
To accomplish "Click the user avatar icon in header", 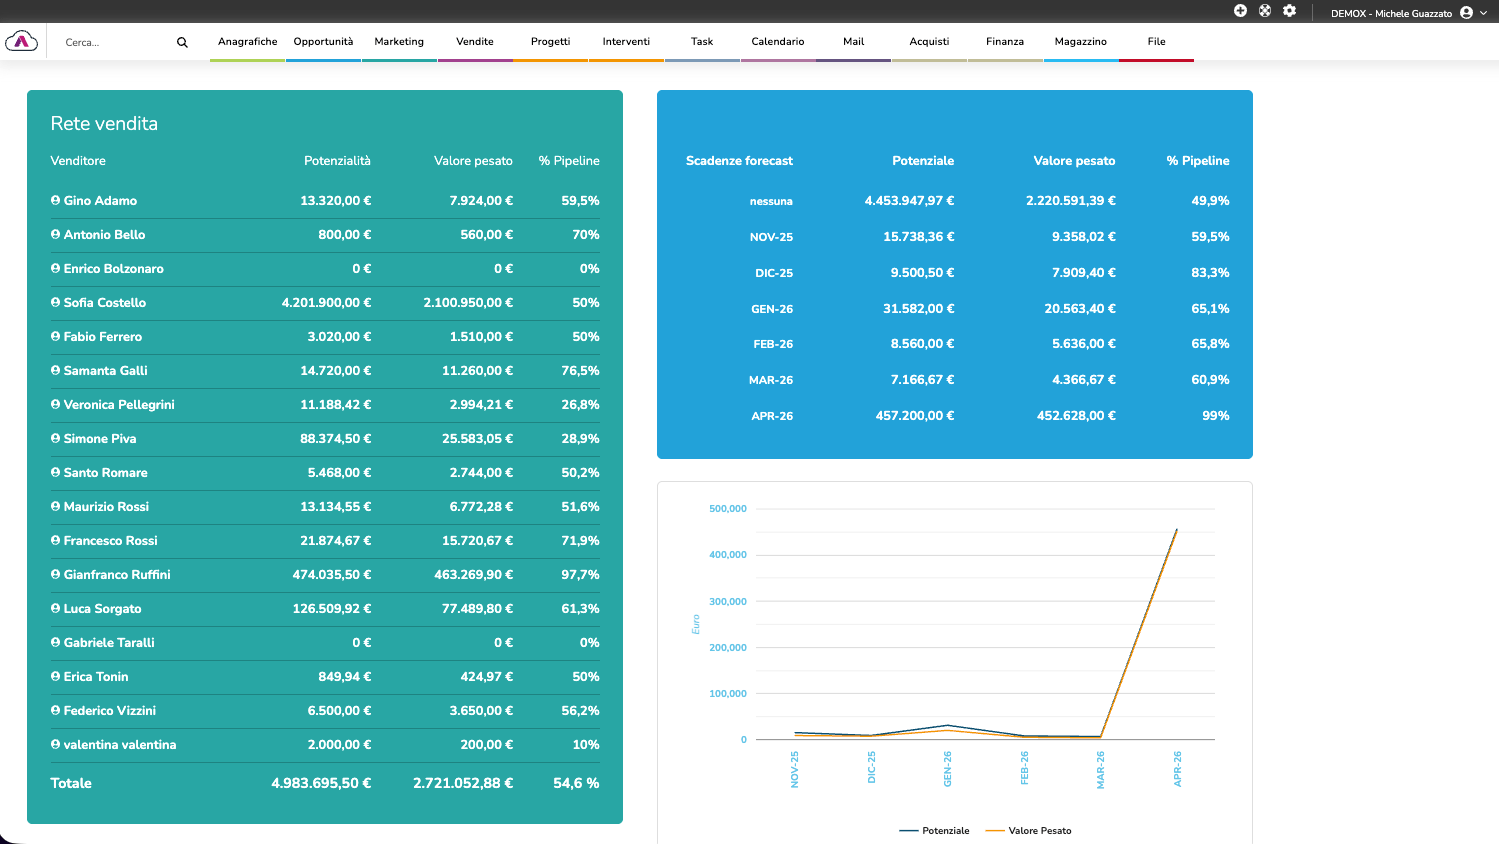I will click(x=1466, y=13).
